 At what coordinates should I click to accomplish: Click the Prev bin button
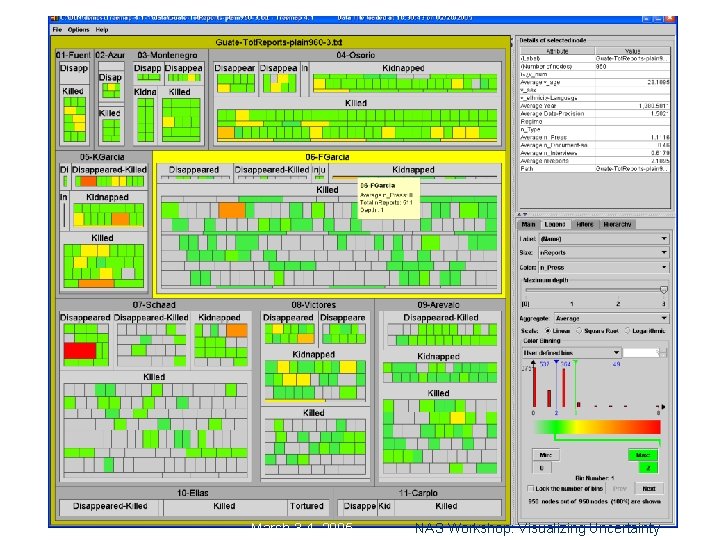(619, 489)
